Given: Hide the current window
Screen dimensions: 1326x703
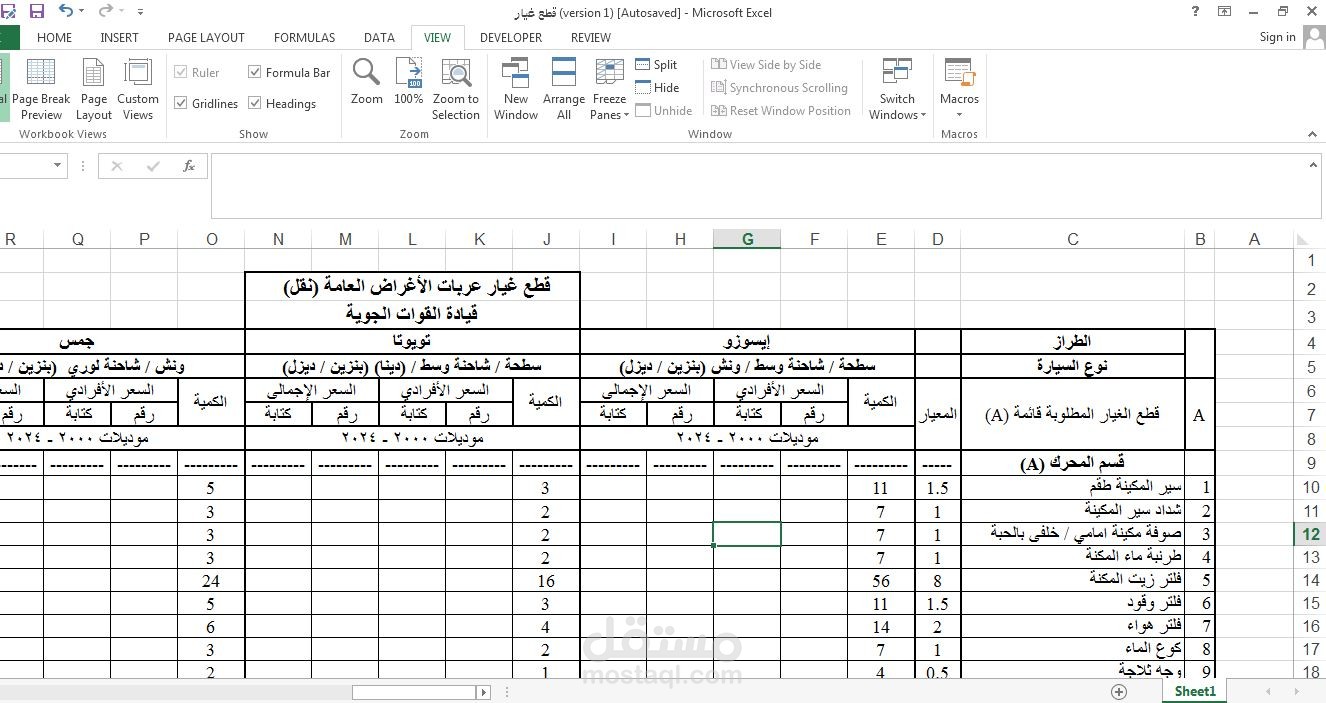Looking at the screenshot, I should tap(657, 87).
